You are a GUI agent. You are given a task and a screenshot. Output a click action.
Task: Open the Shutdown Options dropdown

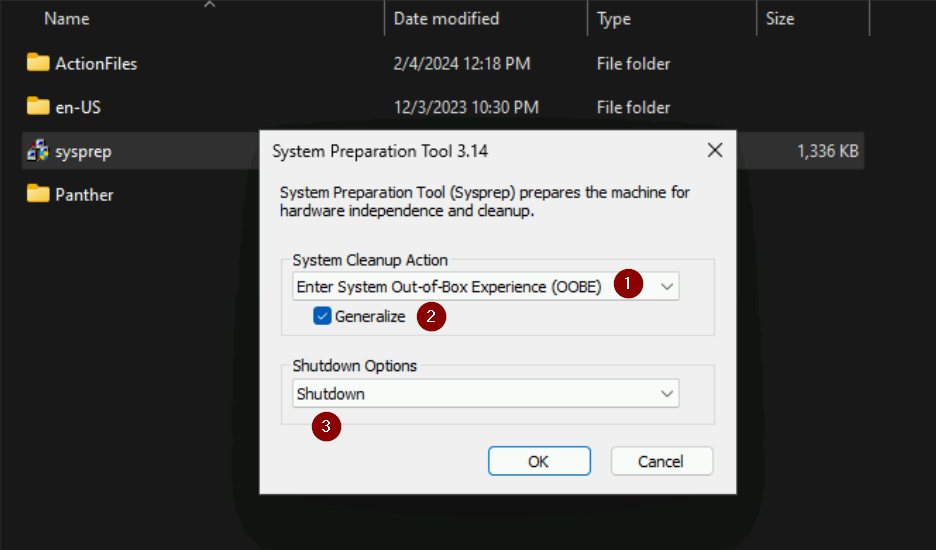[485, 394]
